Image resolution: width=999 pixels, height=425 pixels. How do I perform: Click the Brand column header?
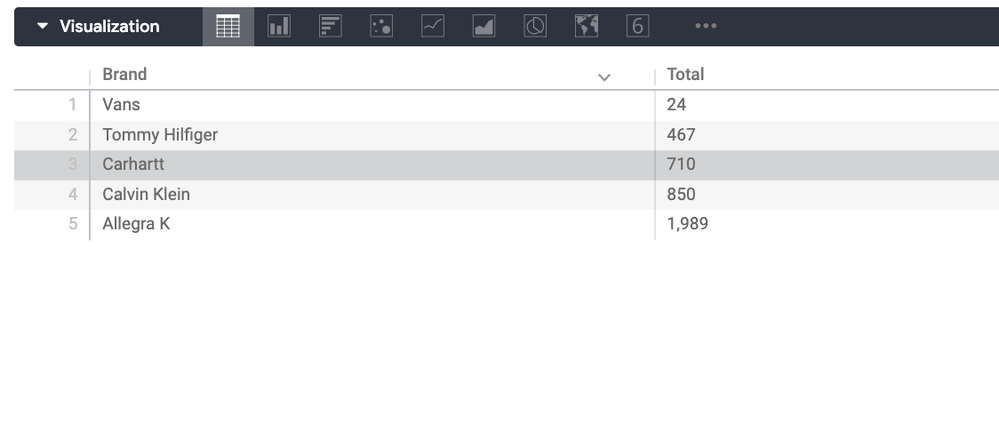[x=125, y=75]
